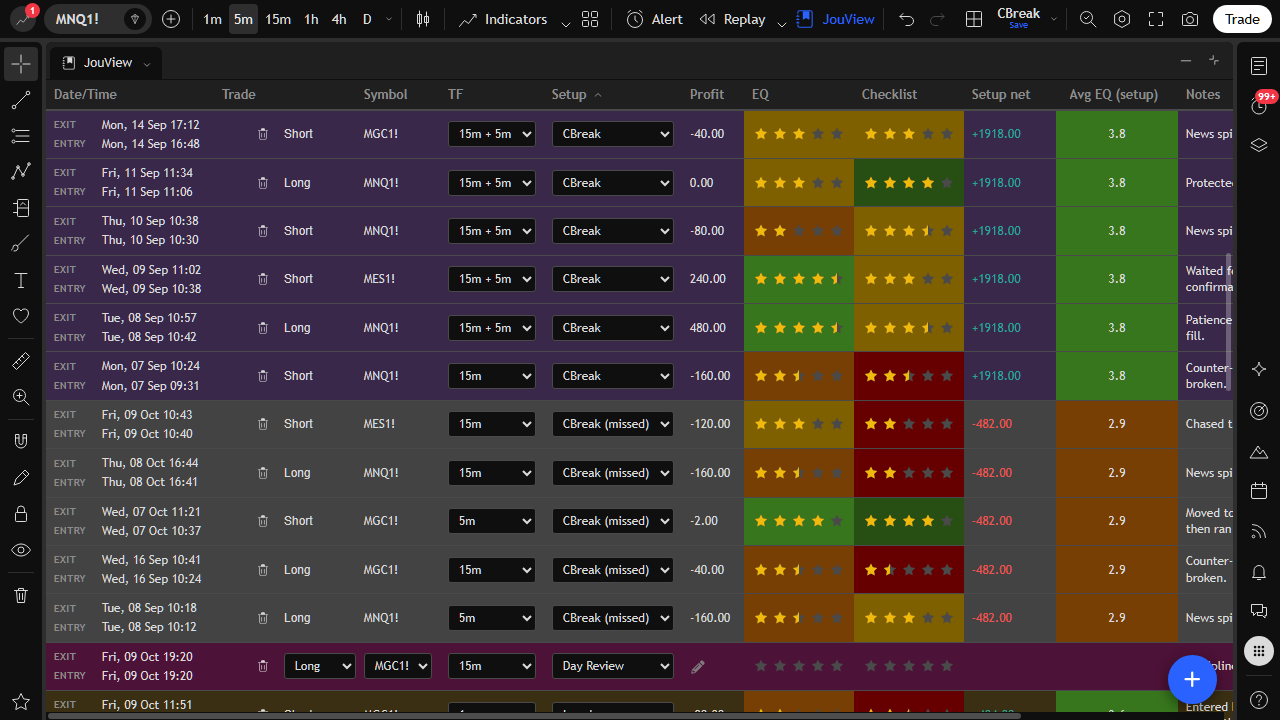This screenshot has width=1280, height=720.
Task: Select the text annotation tool
Action: [x=21, y=280]
